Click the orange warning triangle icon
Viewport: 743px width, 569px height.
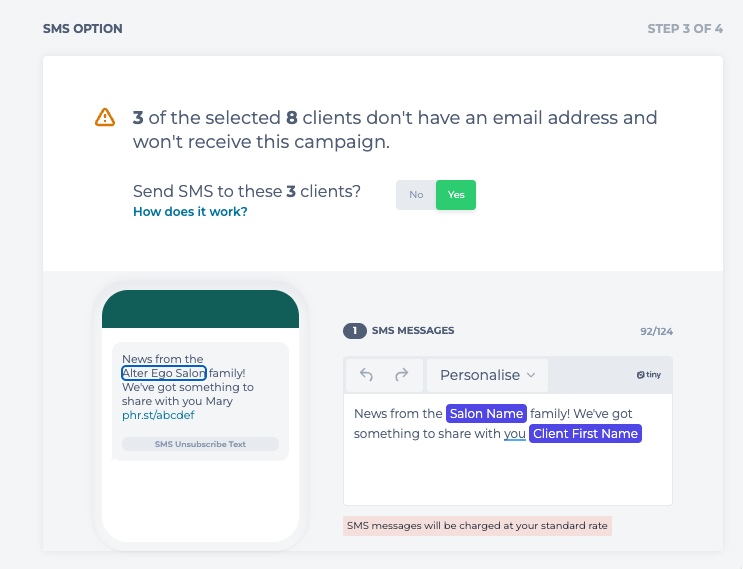[105, 118]
